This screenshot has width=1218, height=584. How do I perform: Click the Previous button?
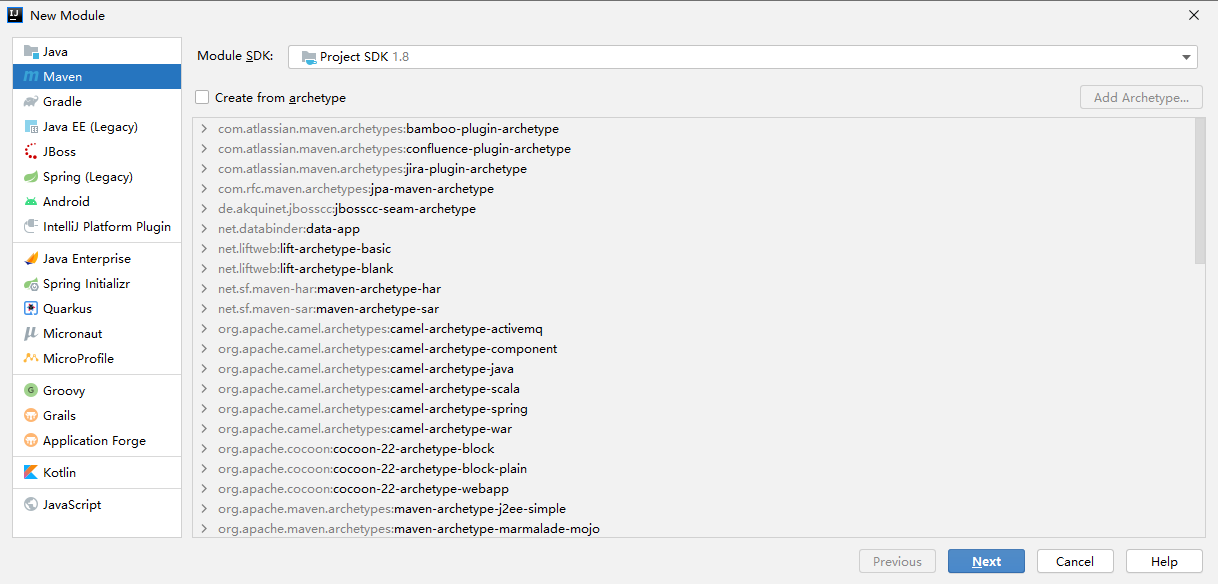[897, 561]
